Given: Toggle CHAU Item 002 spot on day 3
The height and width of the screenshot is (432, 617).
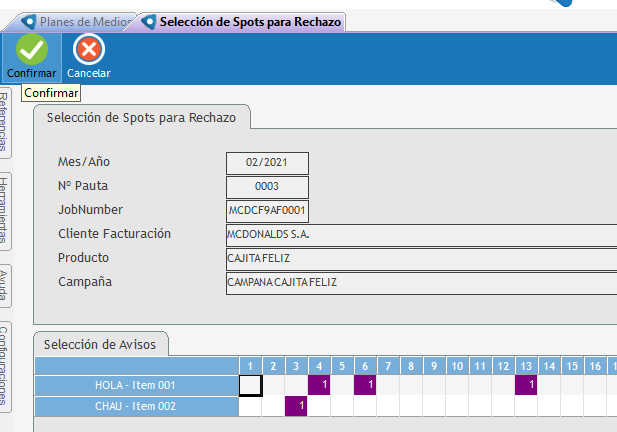Looking at the screenshot, I should [297, 406].
